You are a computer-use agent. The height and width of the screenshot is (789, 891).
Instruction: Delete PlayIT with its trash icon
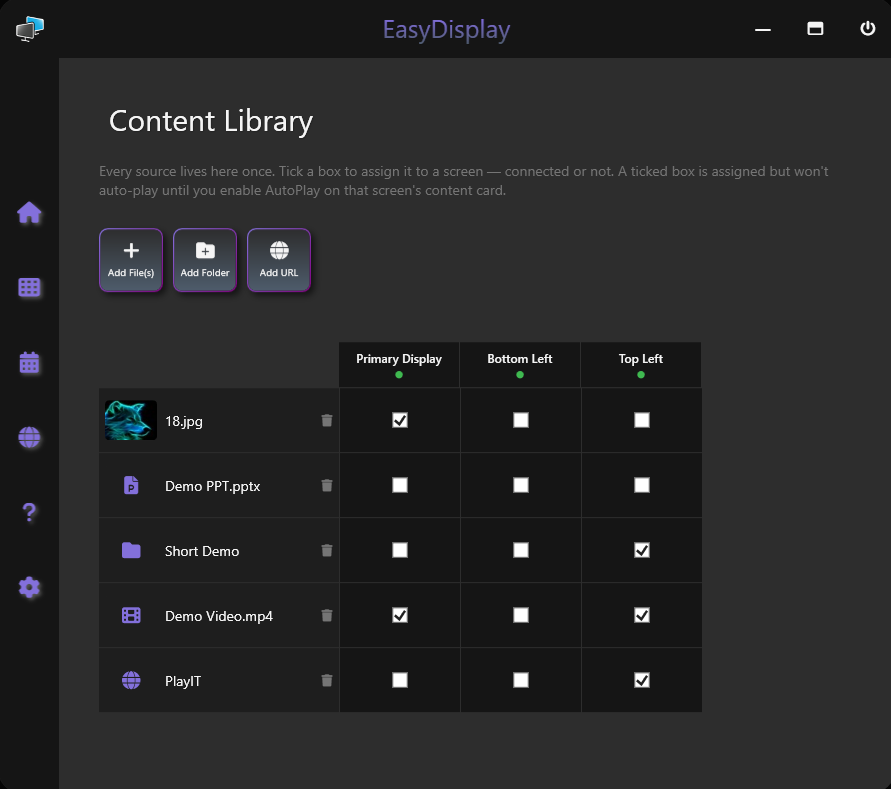click(x=327, y=680)
